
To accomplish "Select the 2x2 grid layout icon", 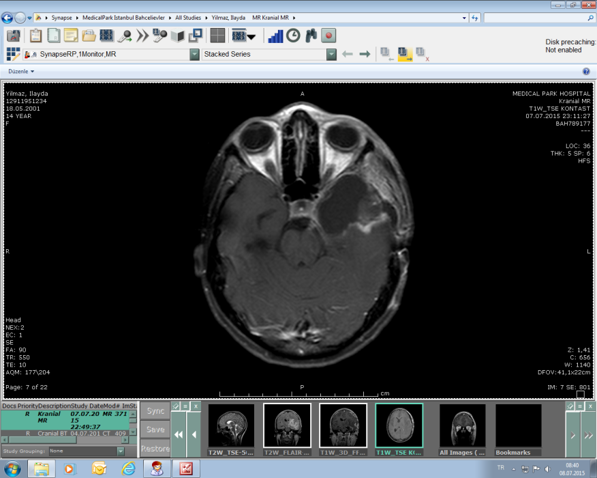I will click(x=217, y=35).
